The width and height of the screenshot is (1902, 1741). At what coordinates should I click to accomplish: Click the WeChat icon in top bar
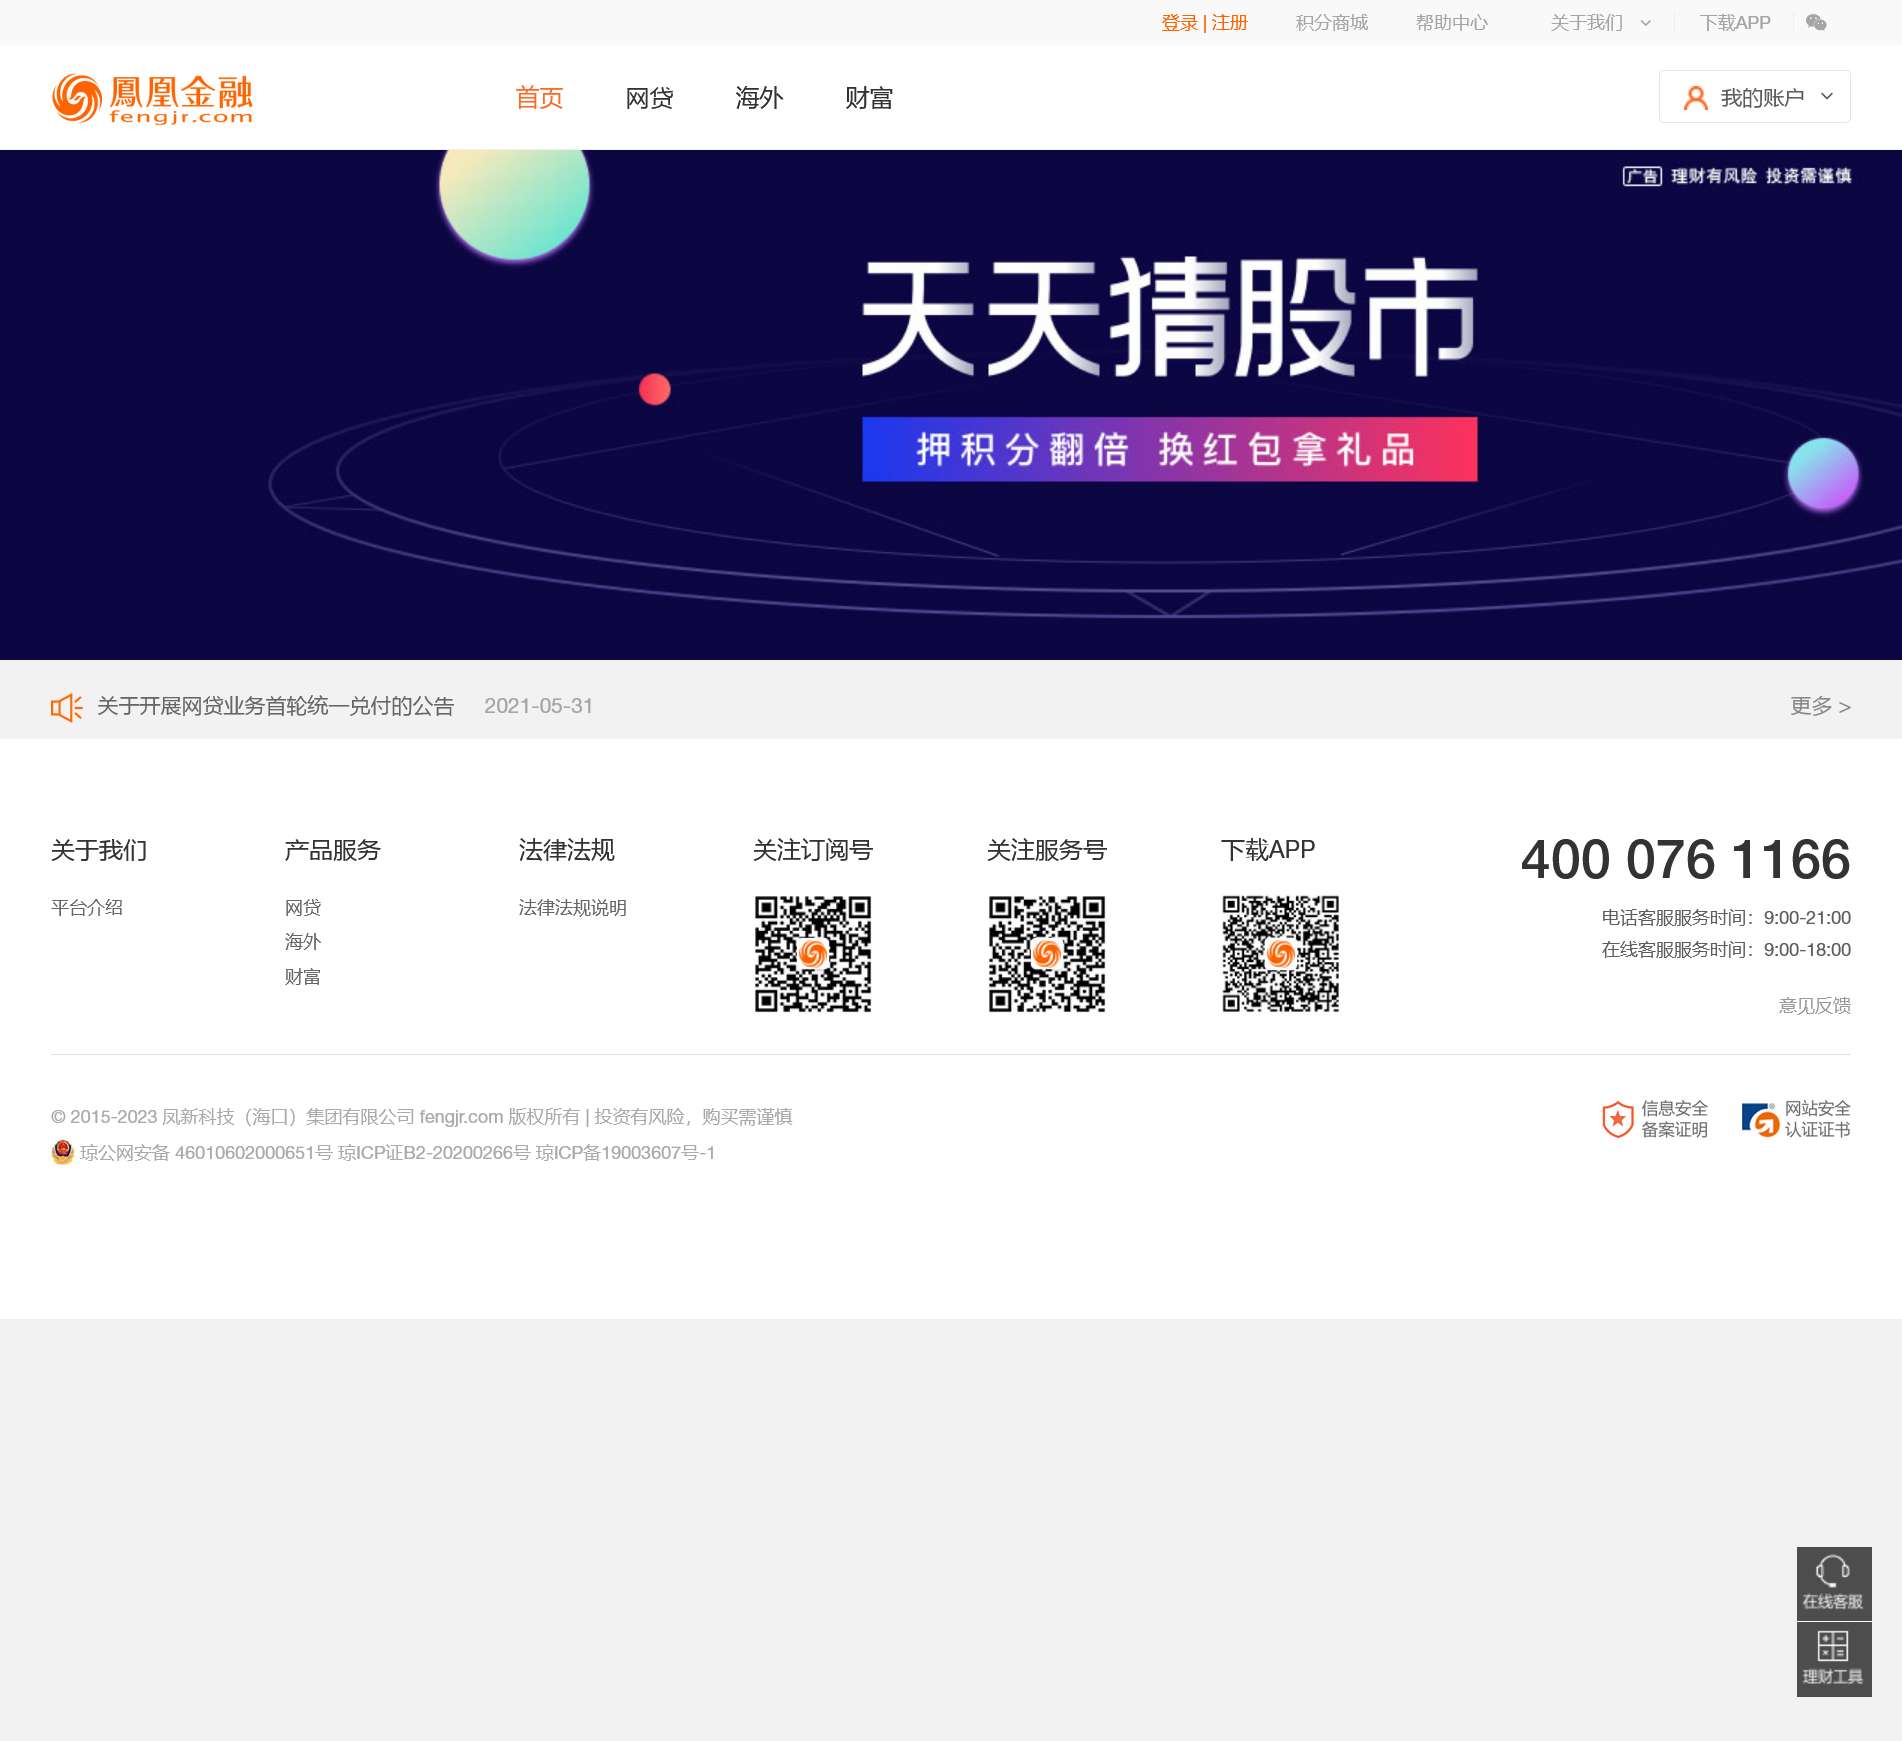tap(1816, 23)
